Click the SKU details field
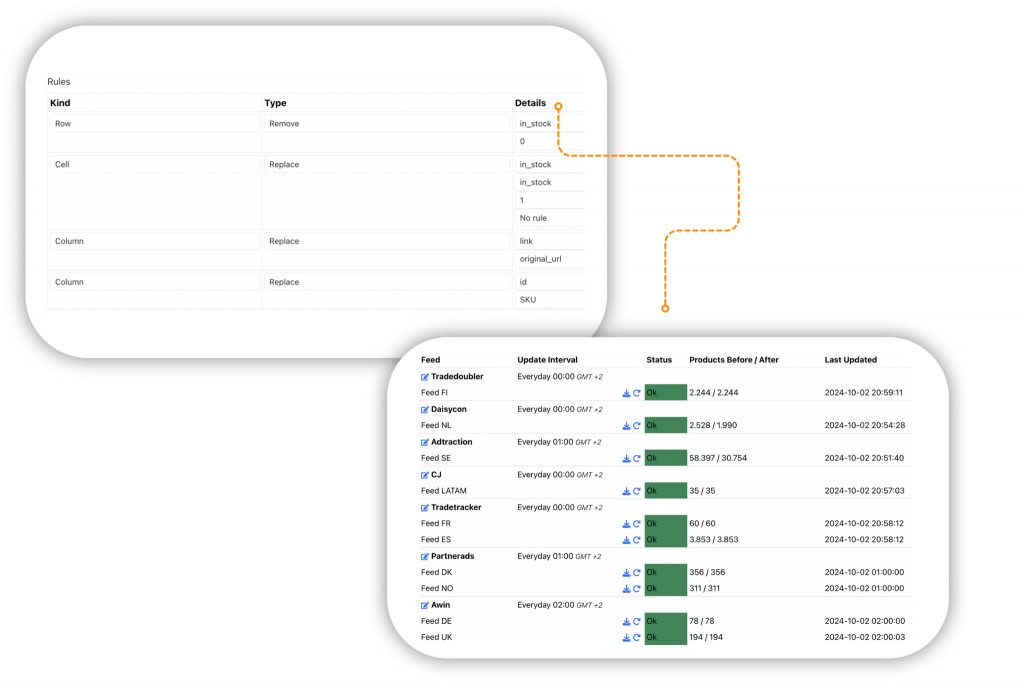1024x683 pixels. point(549,300)
